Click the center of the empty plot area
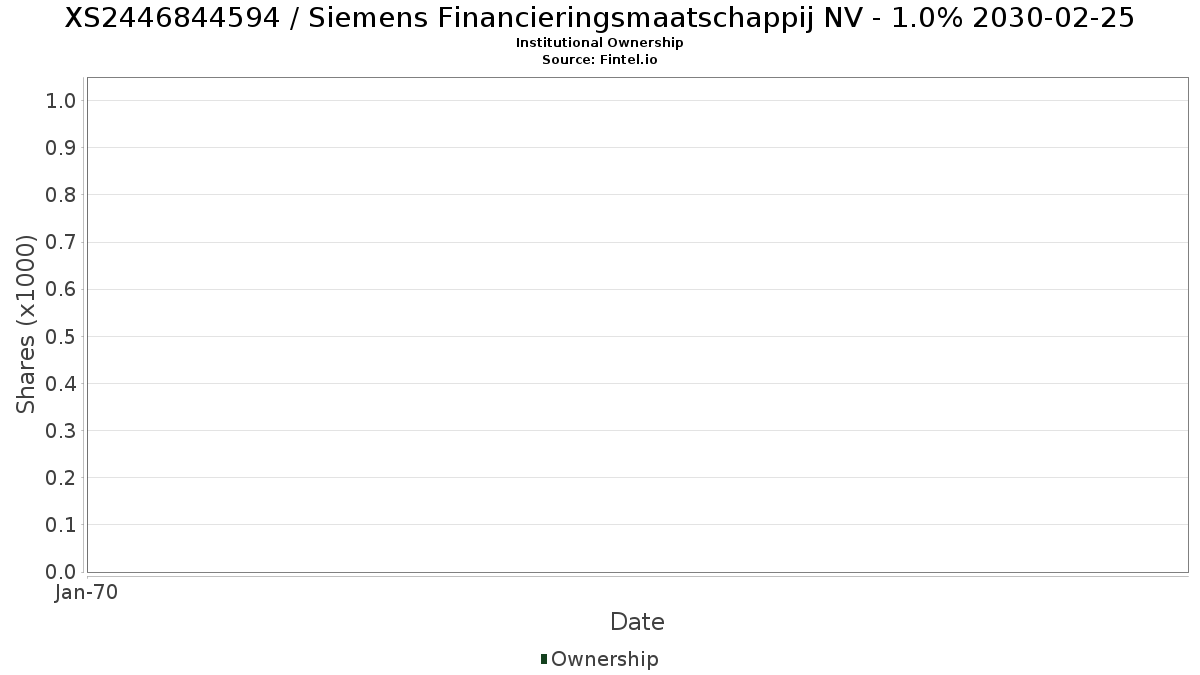 pos(637,324)
